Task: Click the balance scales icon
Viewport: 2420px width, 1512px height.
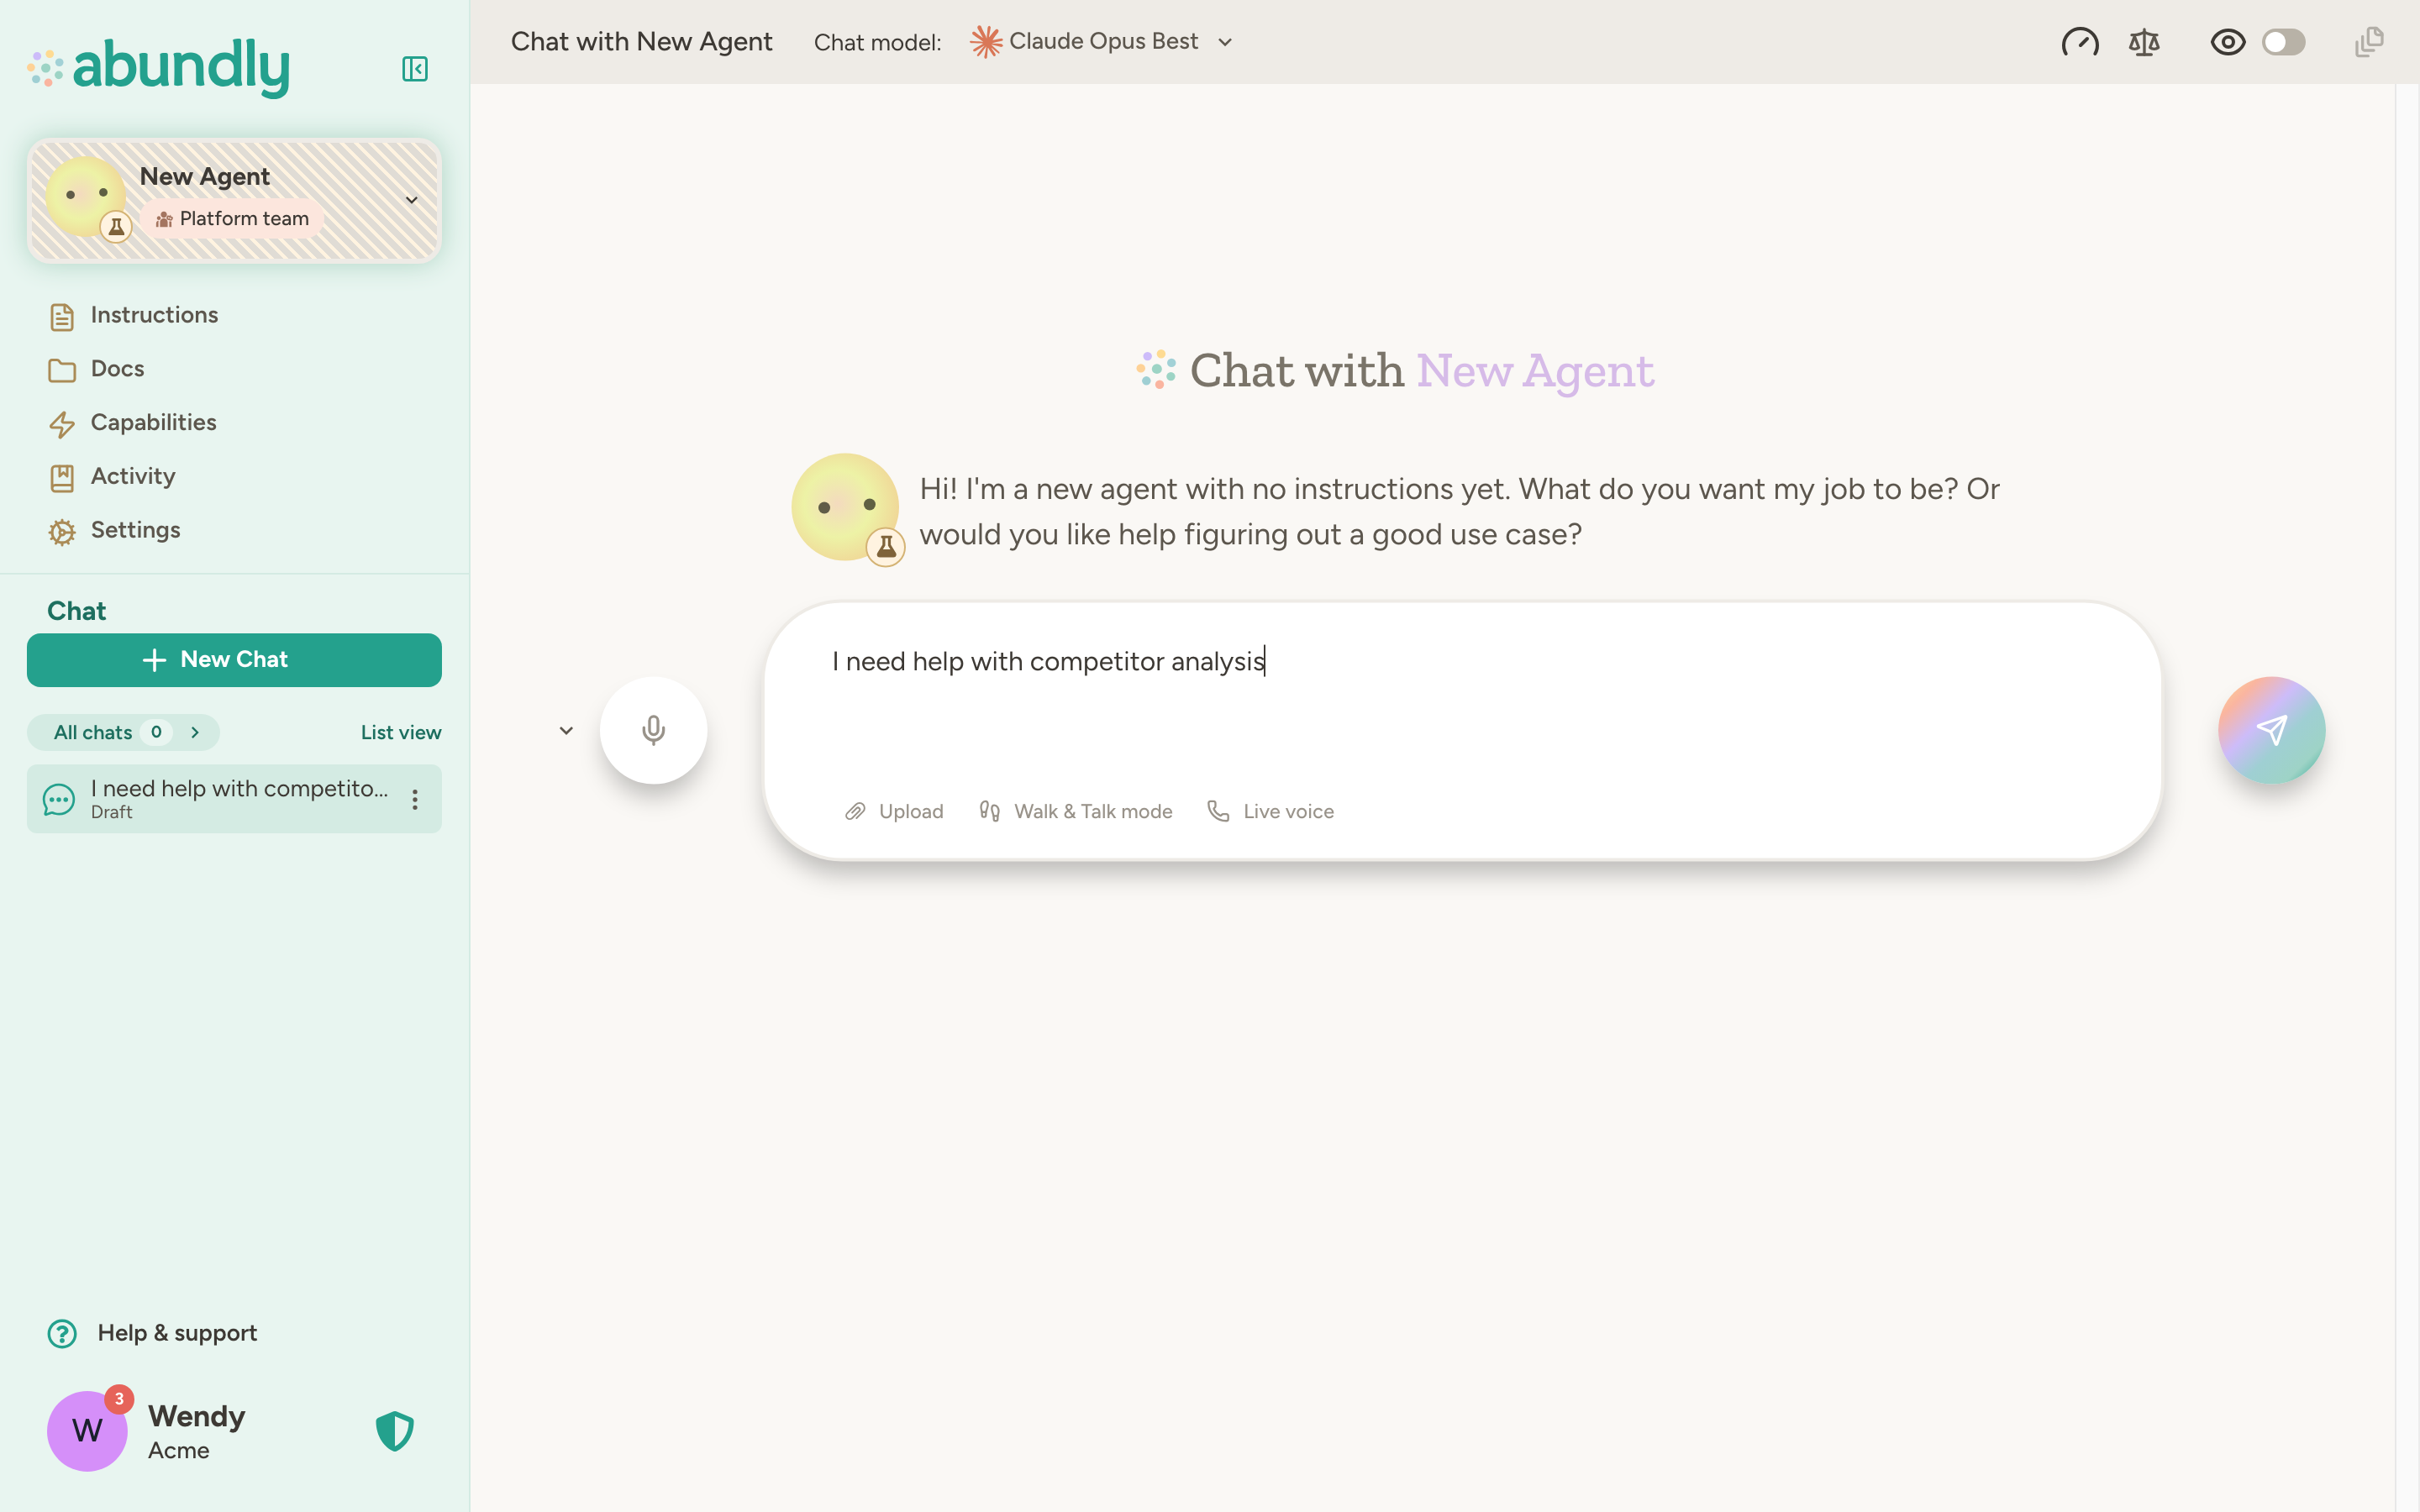Action: pyautogui.click(x=2144, y=42)
